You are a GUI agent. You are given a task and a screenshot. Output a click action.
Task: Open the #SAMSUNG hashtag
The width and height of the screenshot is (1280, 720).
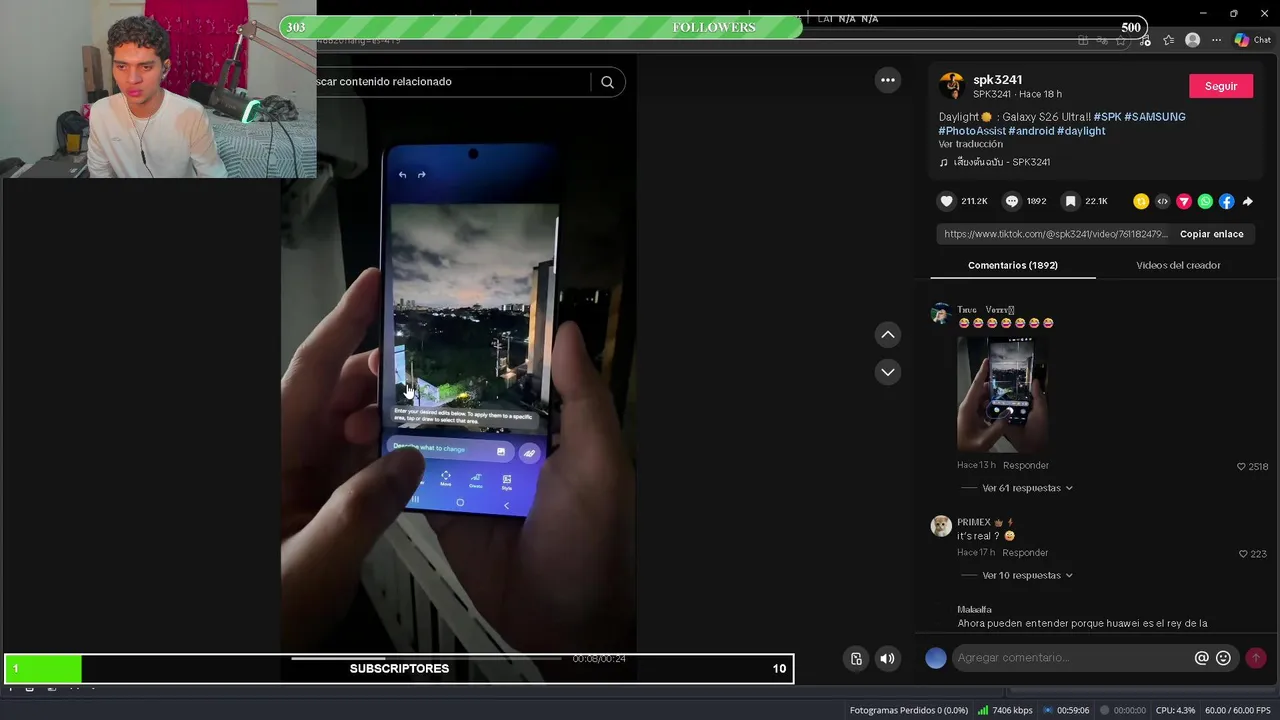tap(1155, 117)
